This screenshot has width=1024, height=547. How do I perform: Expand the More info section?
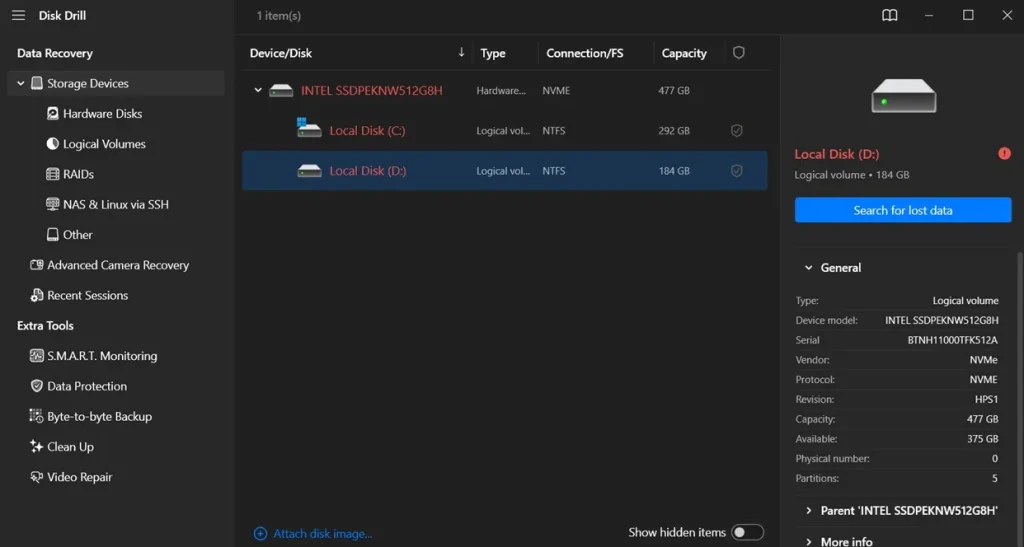(808, 541)
